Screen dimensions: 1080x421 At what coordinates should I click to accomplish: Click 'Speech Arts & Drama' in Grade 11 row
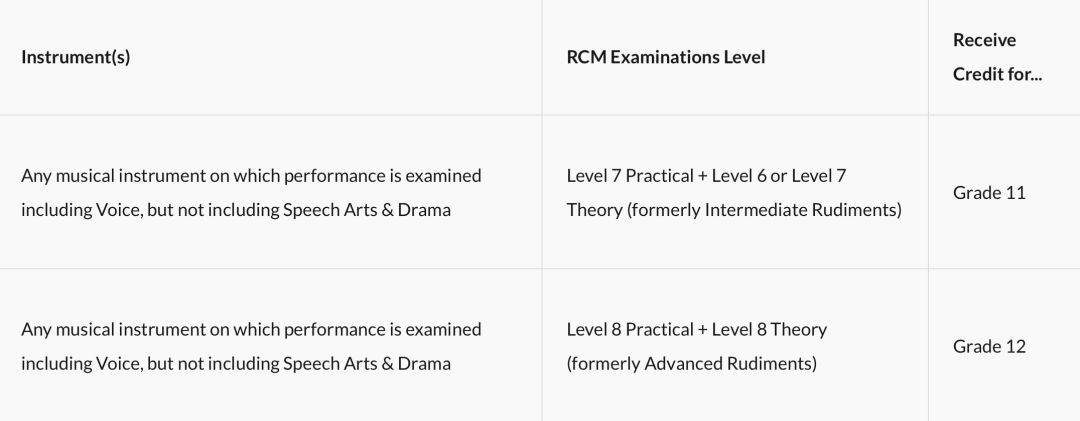(x=367, y=209)
